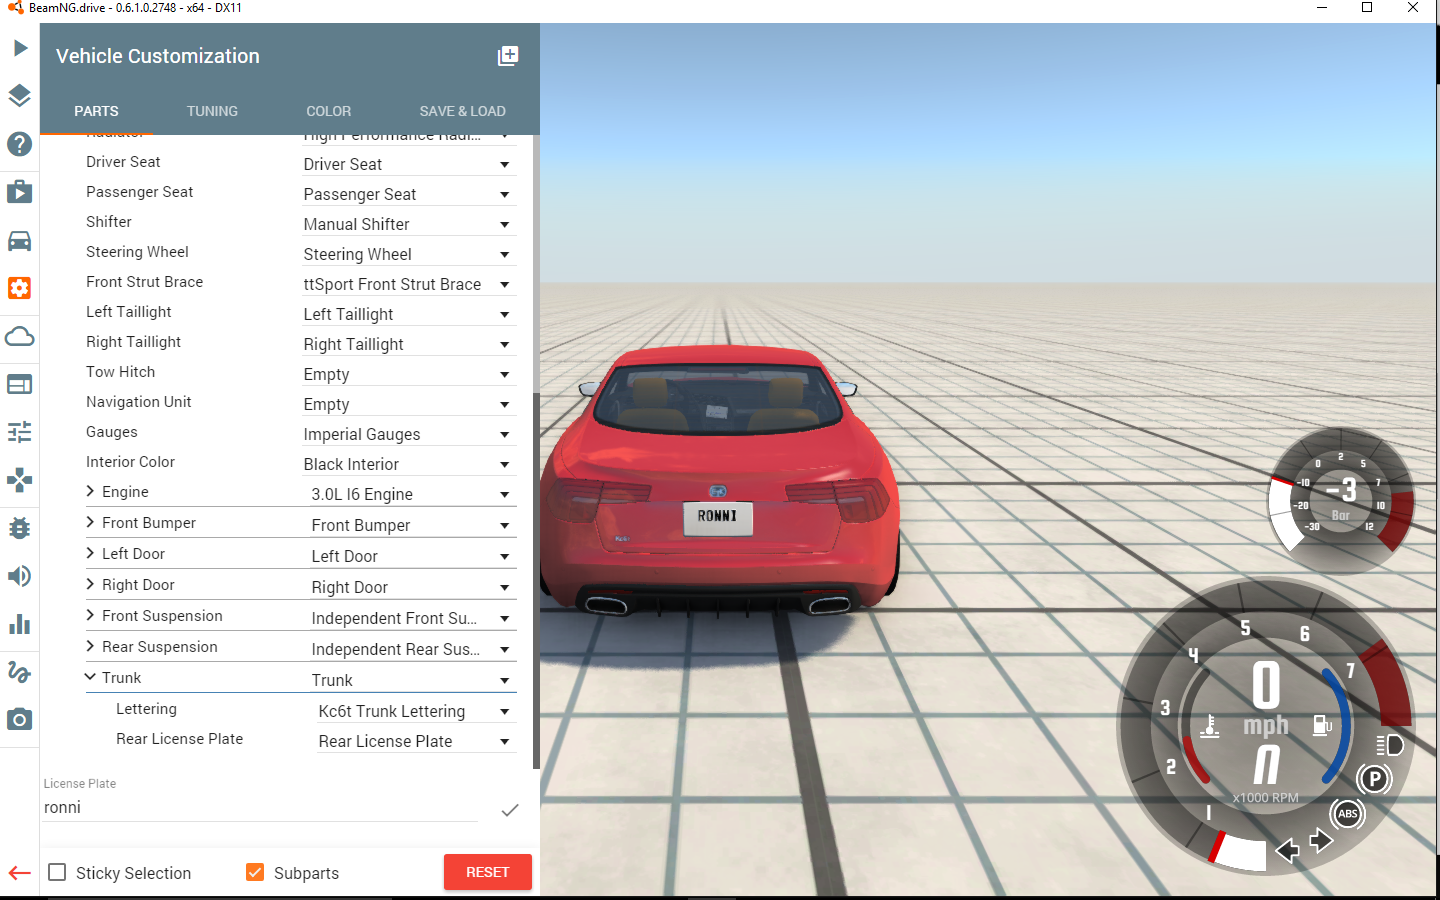Screen dimensions: 1440x900
Task: Open the Steering Wheel dropdown
Action: (x=409, y=254)
